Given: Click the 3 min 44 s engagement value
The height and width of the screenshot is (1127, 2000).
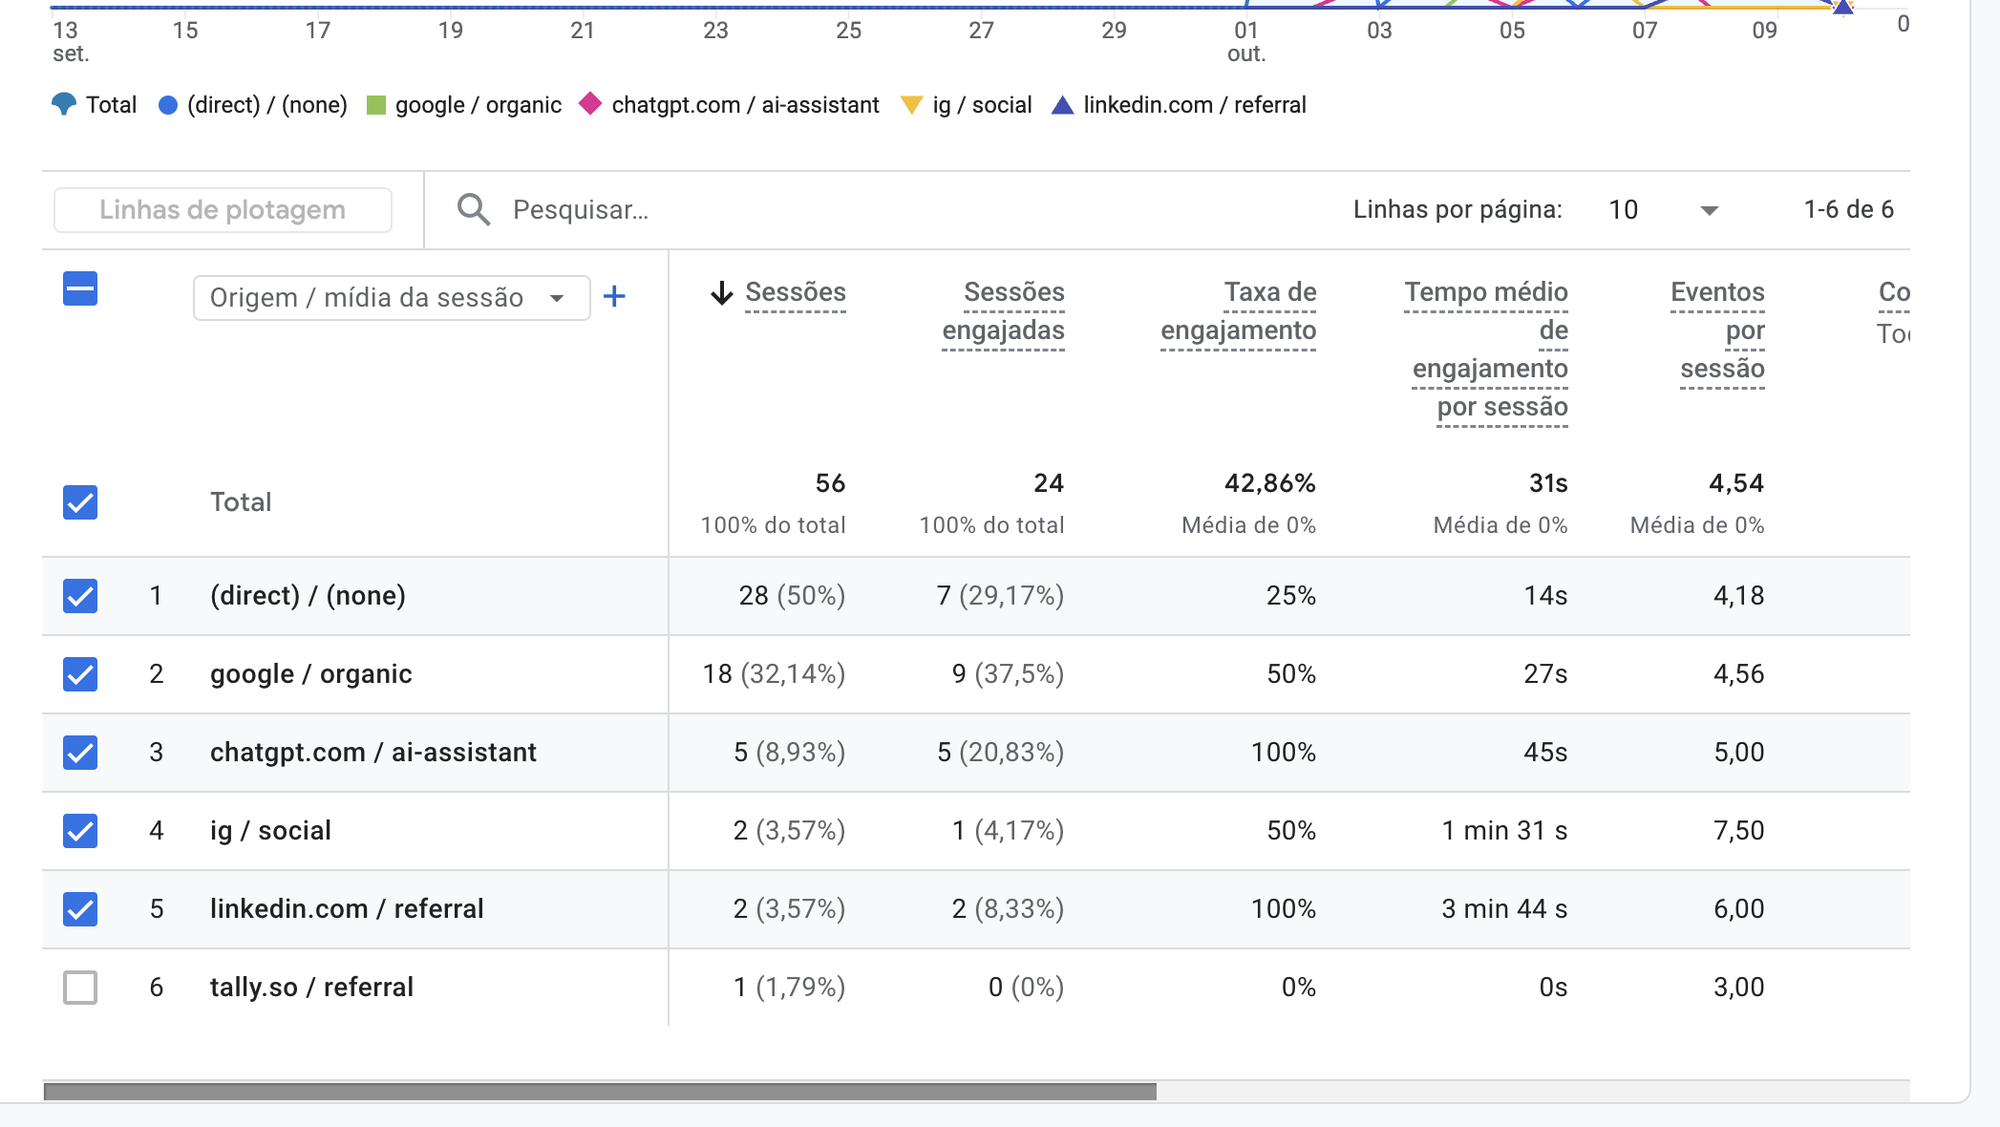Looking at the screenshot, I should pos(1504,909).
